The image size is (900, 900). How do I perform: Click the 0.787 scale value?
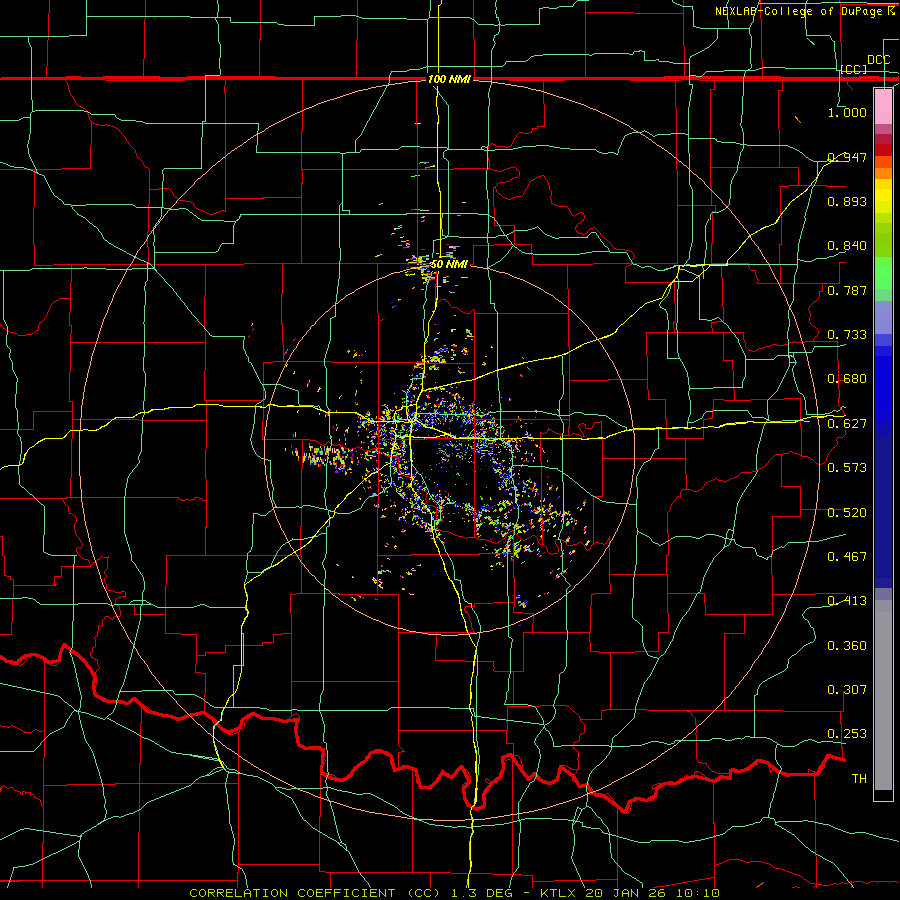[847, 290]
